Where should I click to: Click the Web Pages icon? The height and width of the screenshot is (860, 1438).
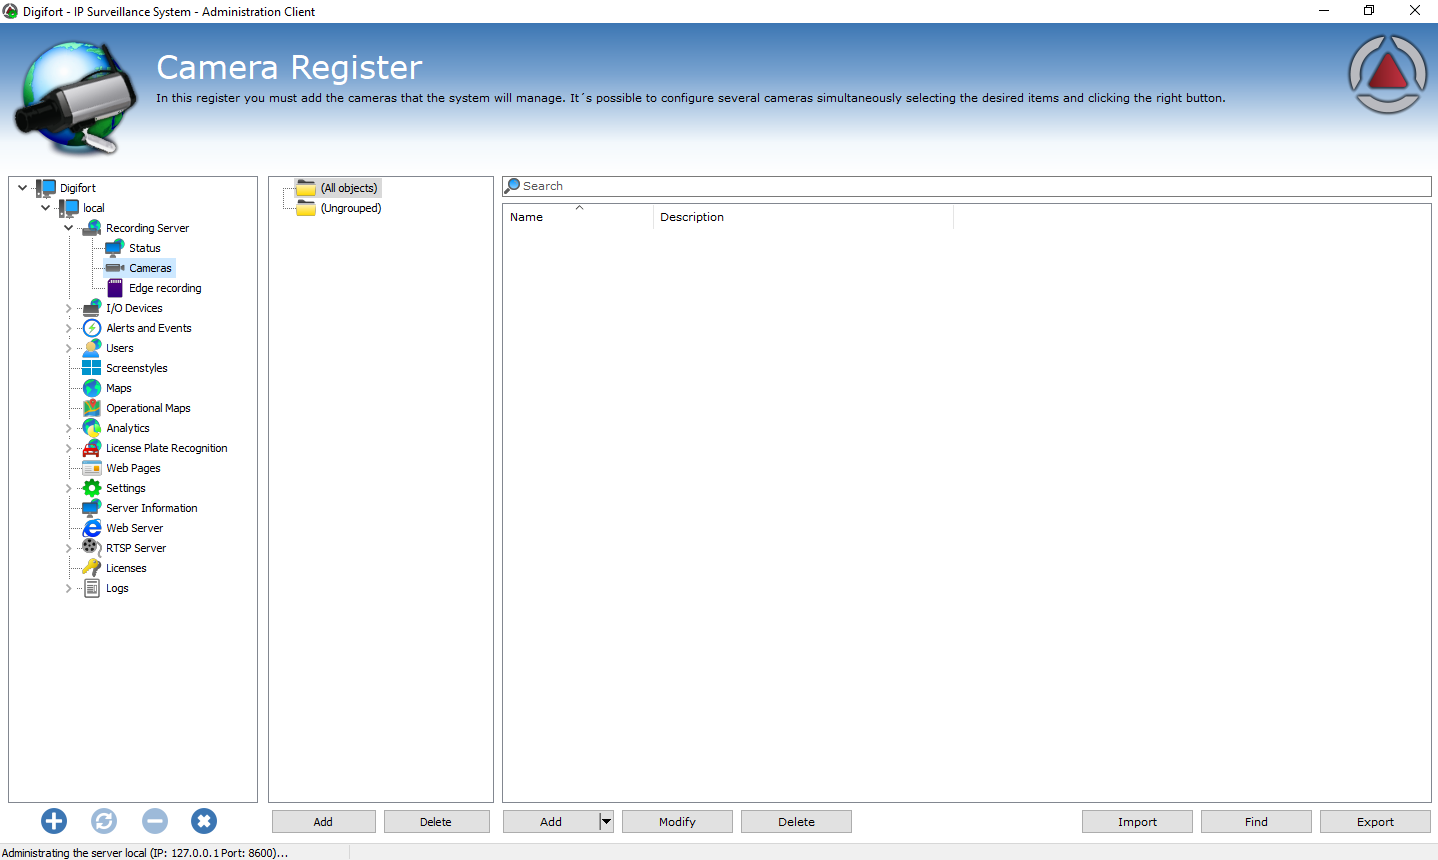pyautogui.click(x=92, y=468)
